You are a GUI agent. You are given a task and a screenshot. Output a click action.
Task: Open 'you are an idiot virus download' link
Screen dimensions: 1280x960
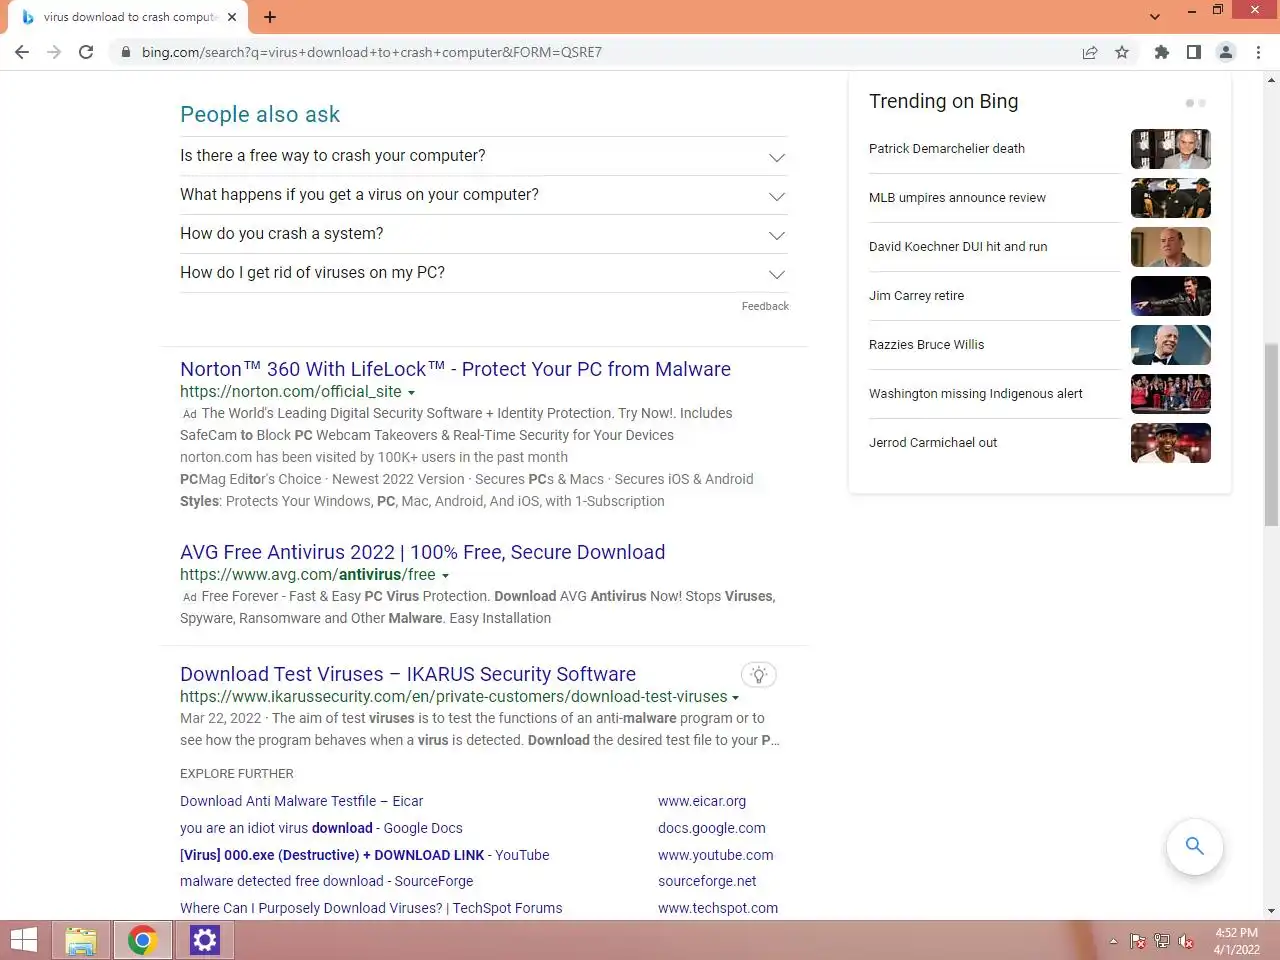[x=321, y=828]
